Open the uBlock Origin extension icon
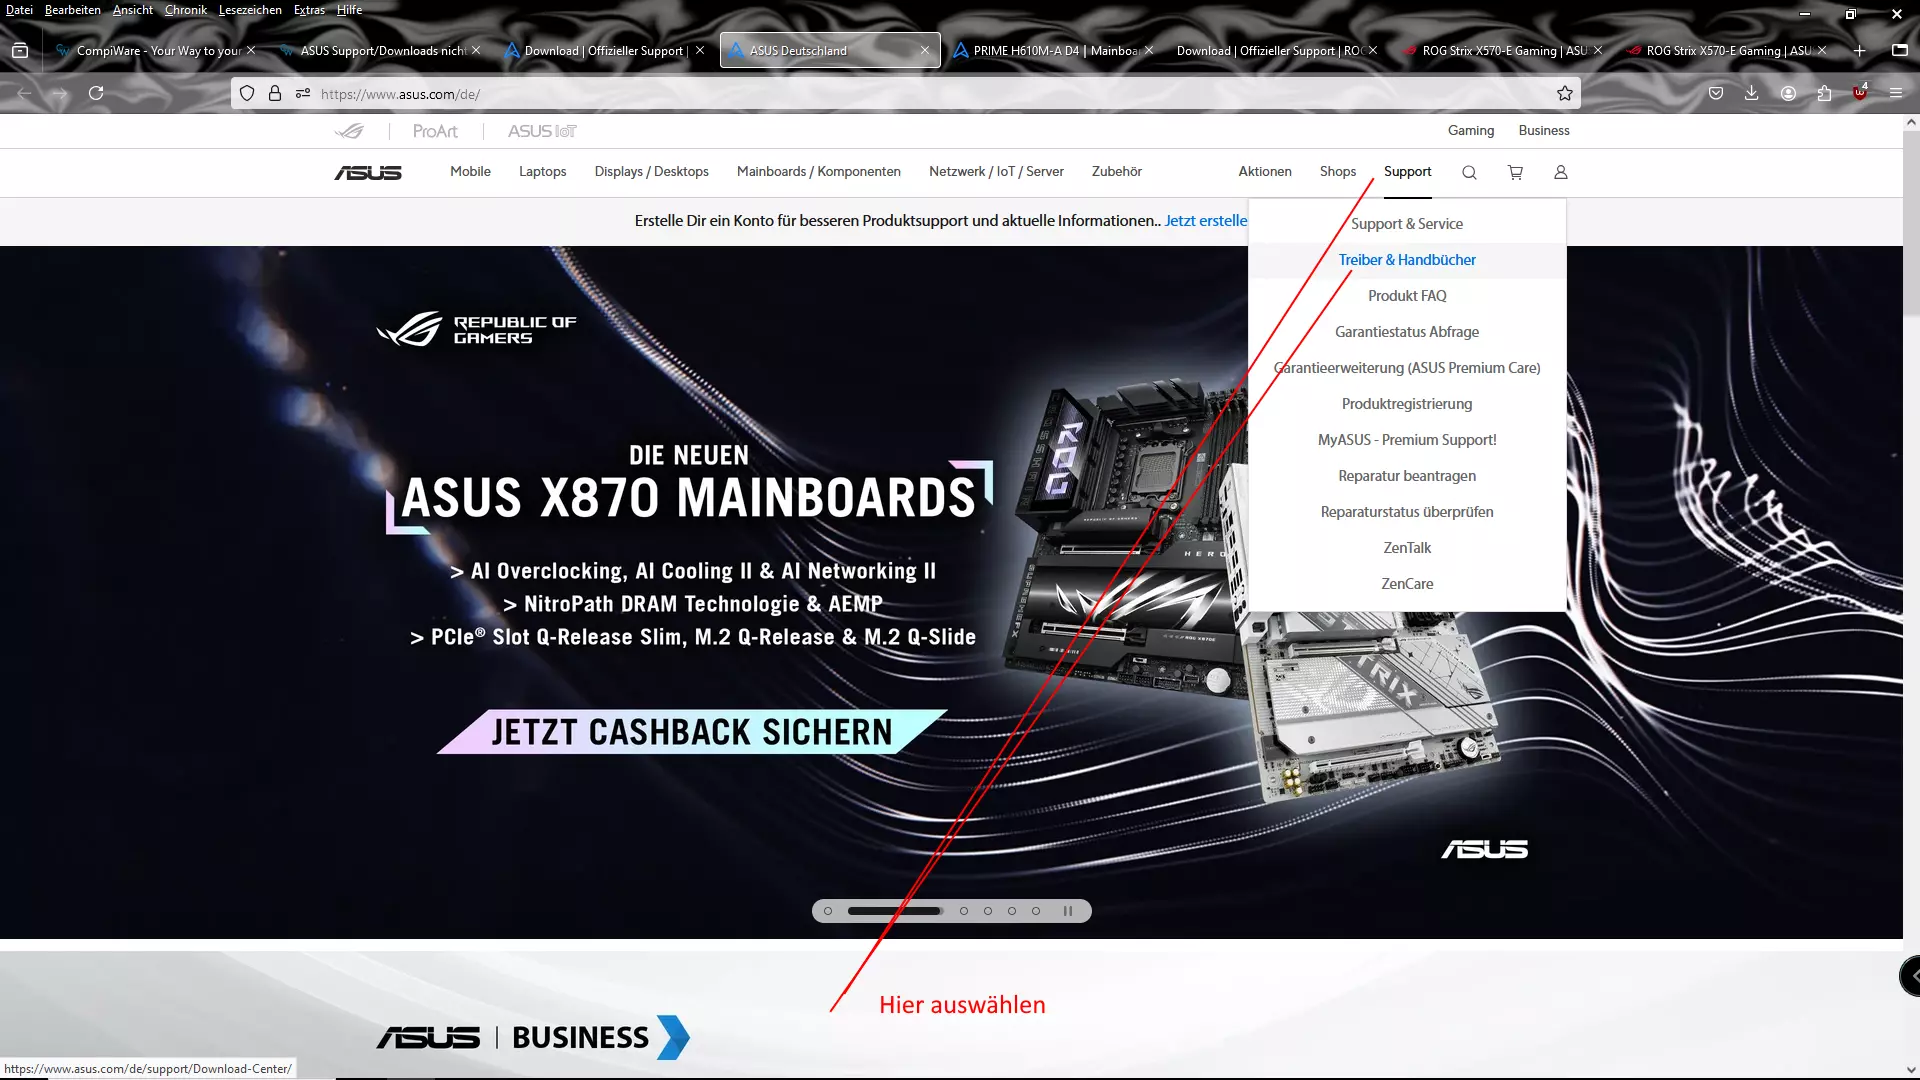The width and height of the screenshot is (1920, 1080). pyautogui.click(x=1860, y=93)
